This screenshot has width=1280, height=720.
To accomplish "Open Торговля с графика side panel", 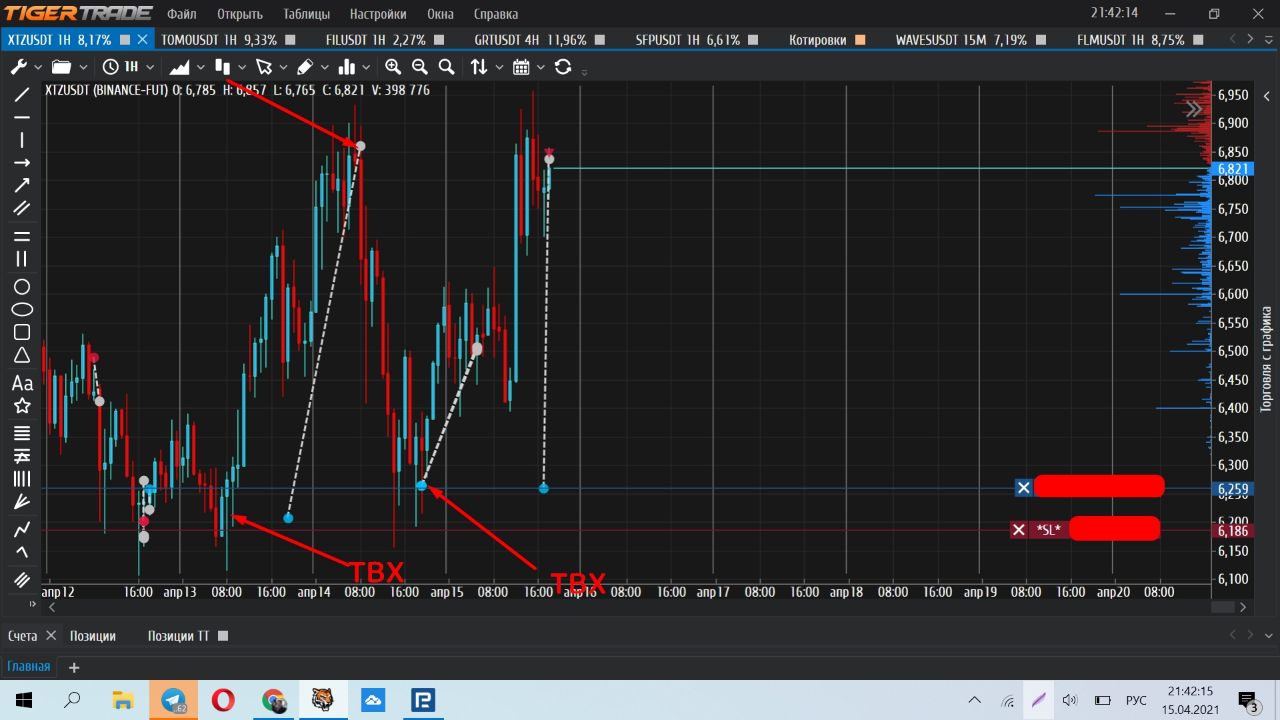I will (1266, 359).
